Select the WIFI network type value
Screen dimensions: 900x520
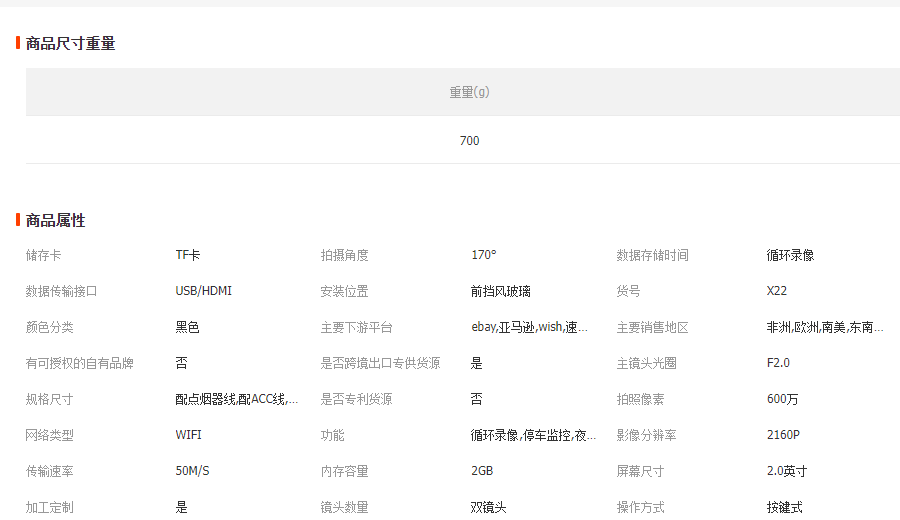tap(188, 435)
